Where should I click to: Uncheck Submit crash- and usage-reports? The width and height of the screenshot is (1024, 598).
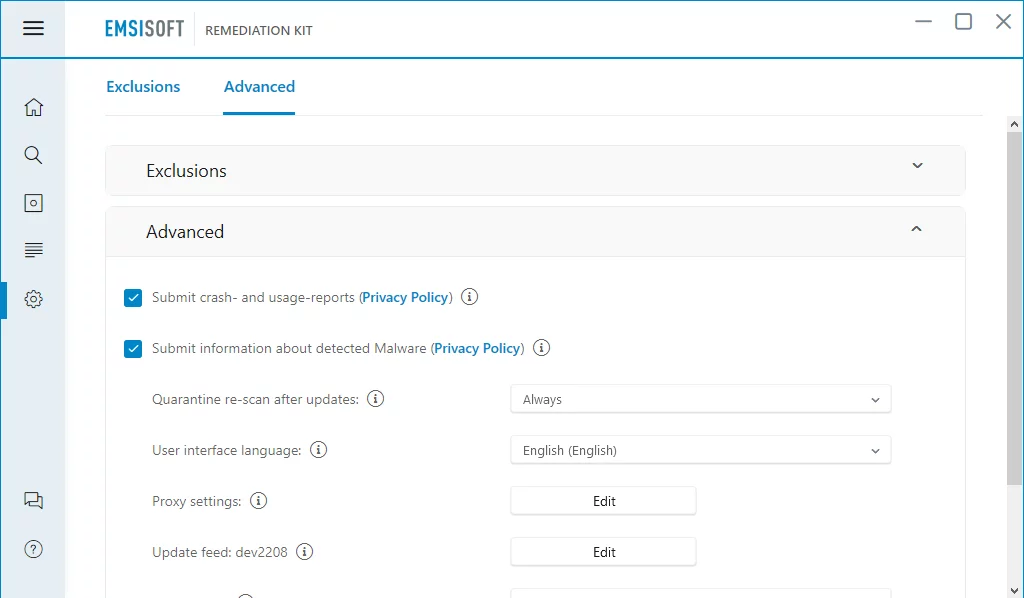(133, 298)
